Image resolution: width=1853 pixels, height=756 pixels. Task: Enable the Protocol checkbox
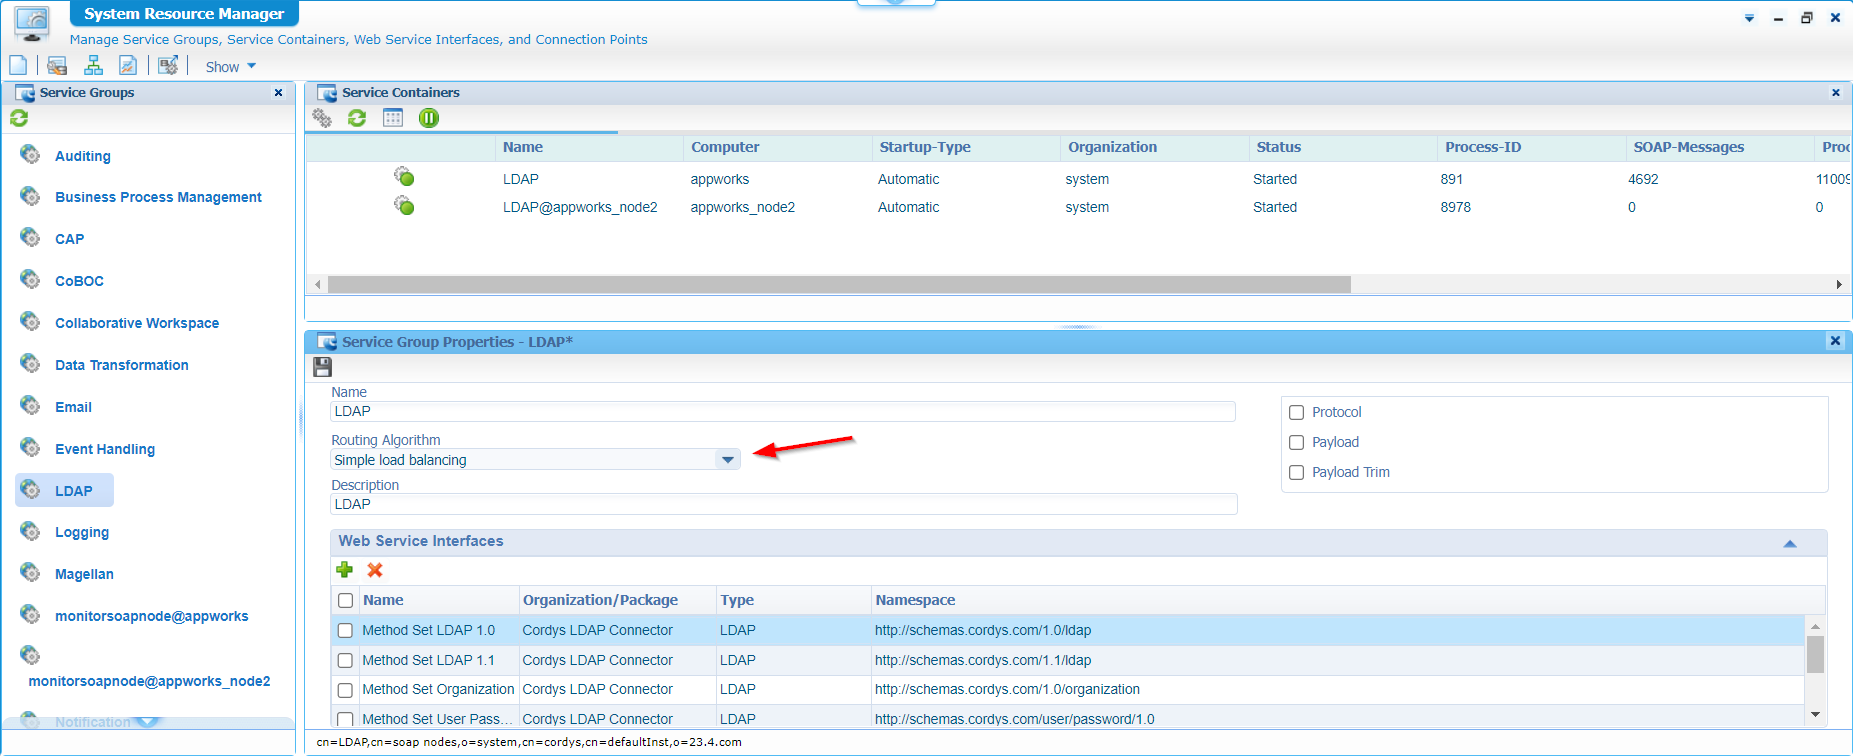pyautogui.click(x=1297, y=412)
